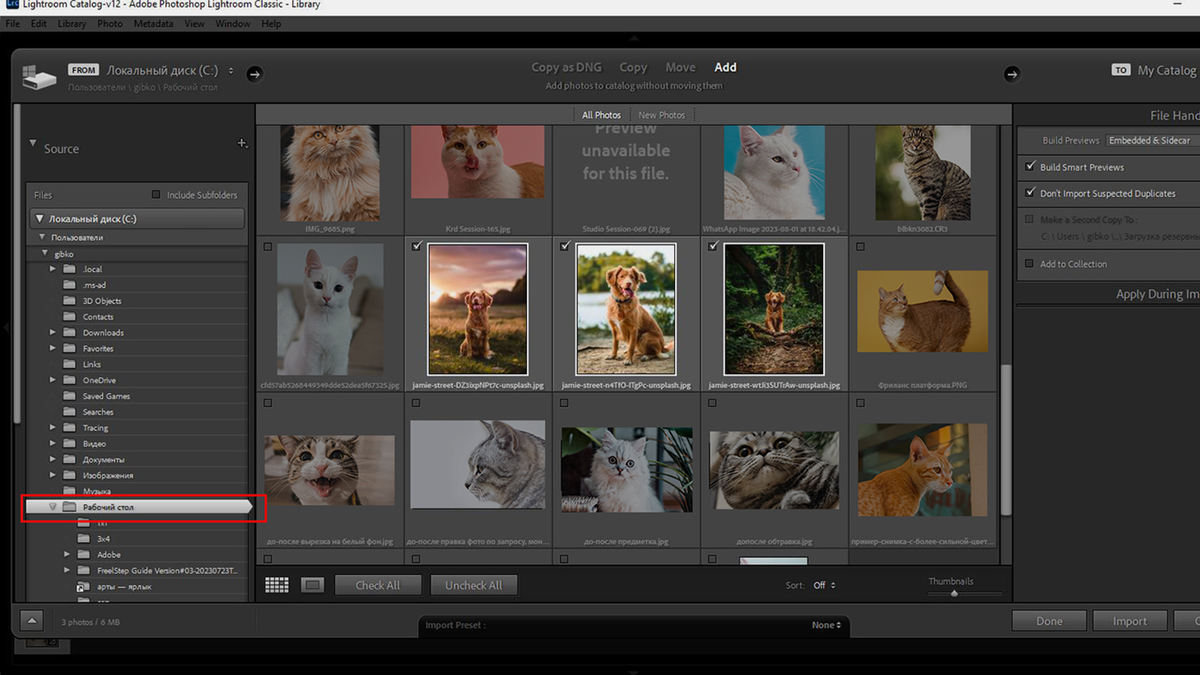The image size is (1200, 675).
Task: Expand the Adobe folder
Action: coord(68,554)
